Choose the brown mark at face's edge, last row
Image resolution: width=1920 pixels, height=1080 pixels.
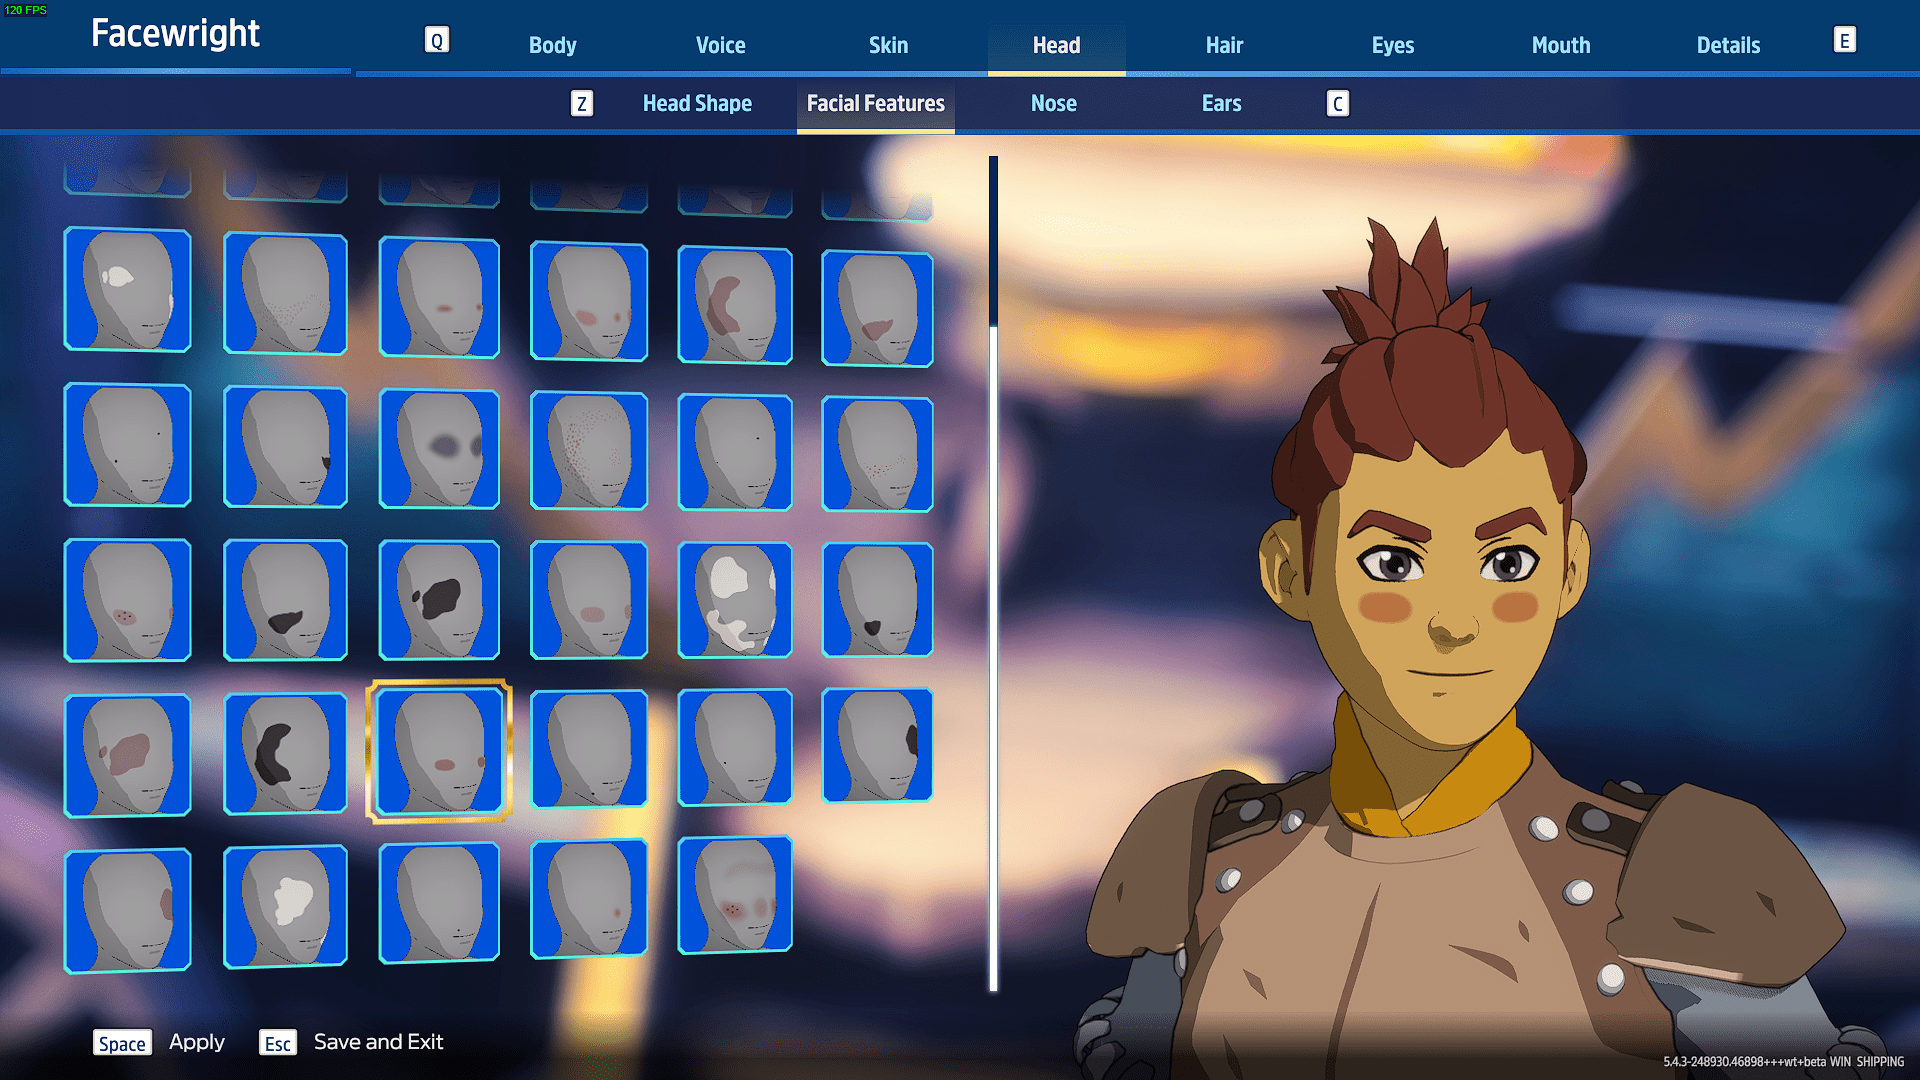click(x=127, y=910)
